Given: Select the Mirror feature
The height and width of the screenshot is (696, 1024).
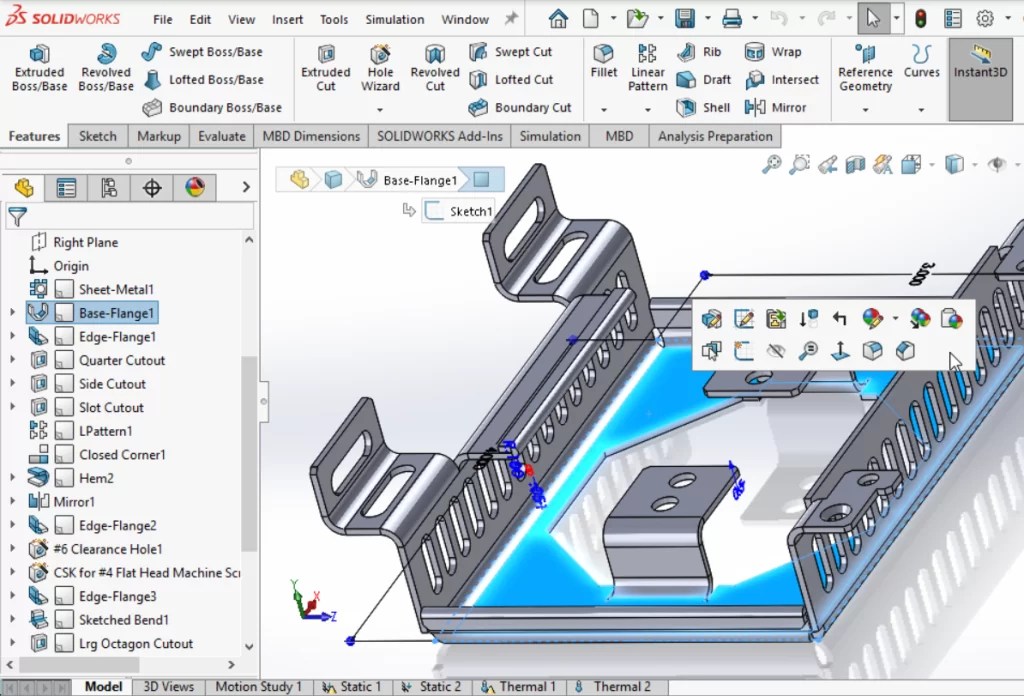Looking at the screenshot, I should [x=775, y=108].
